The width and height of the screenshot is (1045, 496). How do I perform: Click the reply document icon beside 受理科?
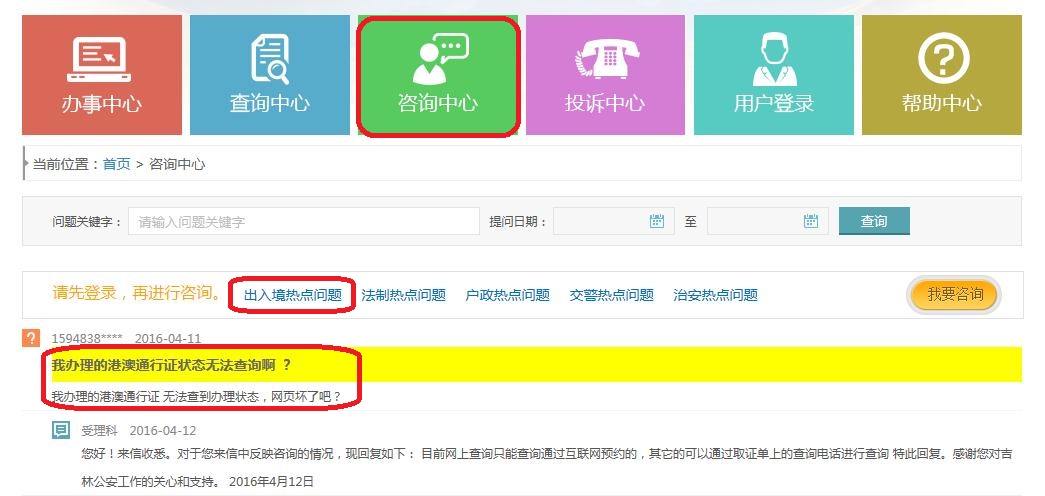click(61, 430)
